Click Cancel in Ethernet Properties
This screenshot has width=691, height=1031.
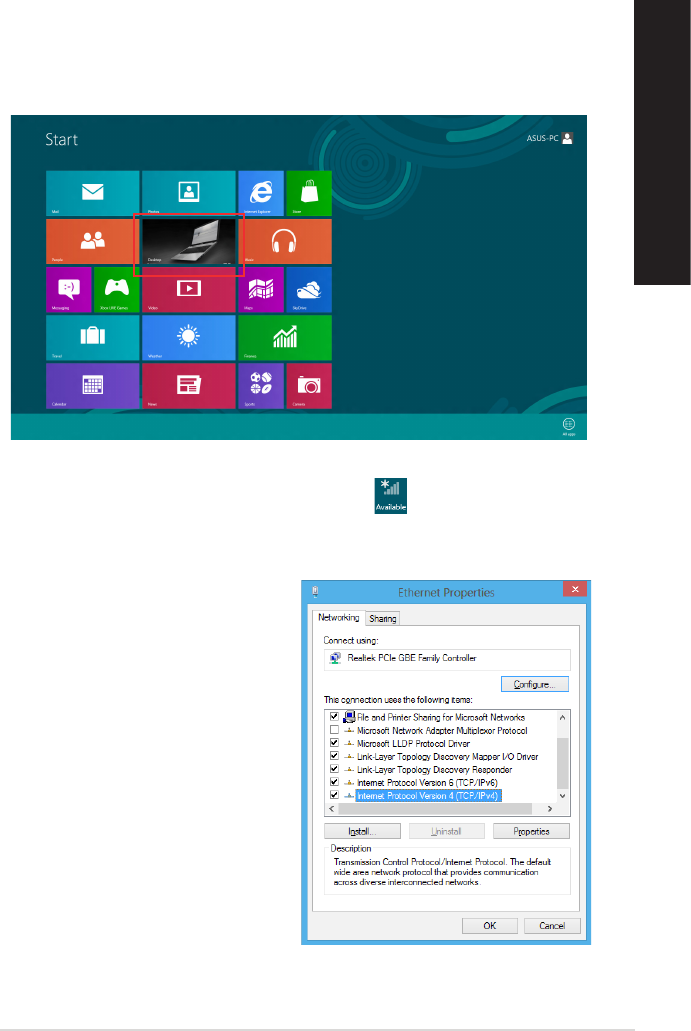click(552, 926)
